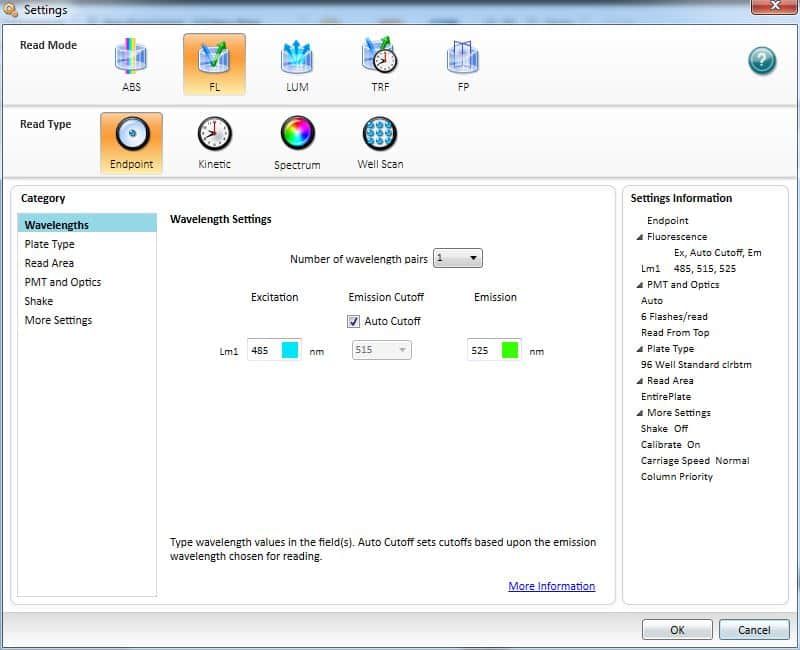The width and height of the screenshot is (800, 650).
Task: Choose the Endpoint read type
Action: coord(132,143)
